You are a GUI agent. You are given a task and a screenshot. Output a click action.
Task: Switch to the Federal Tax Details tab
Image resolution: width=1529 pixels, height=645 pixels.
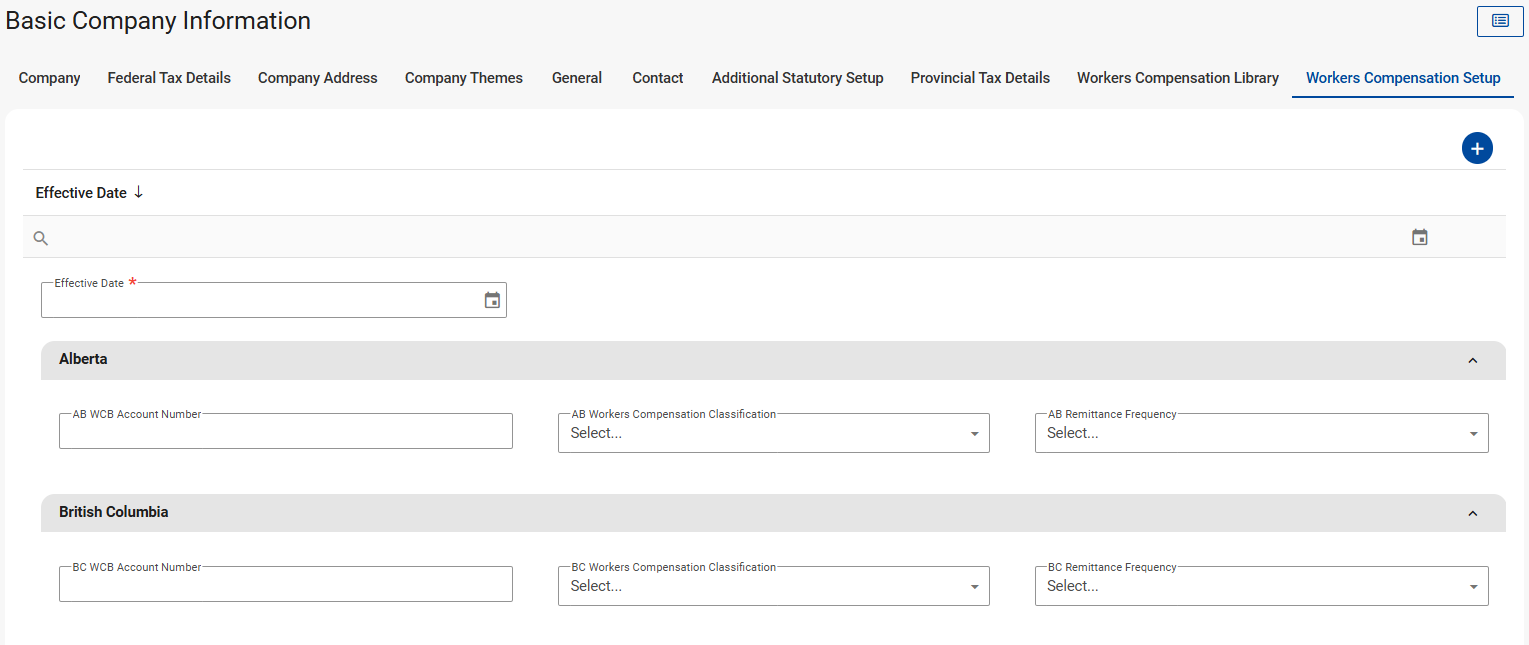169,78
